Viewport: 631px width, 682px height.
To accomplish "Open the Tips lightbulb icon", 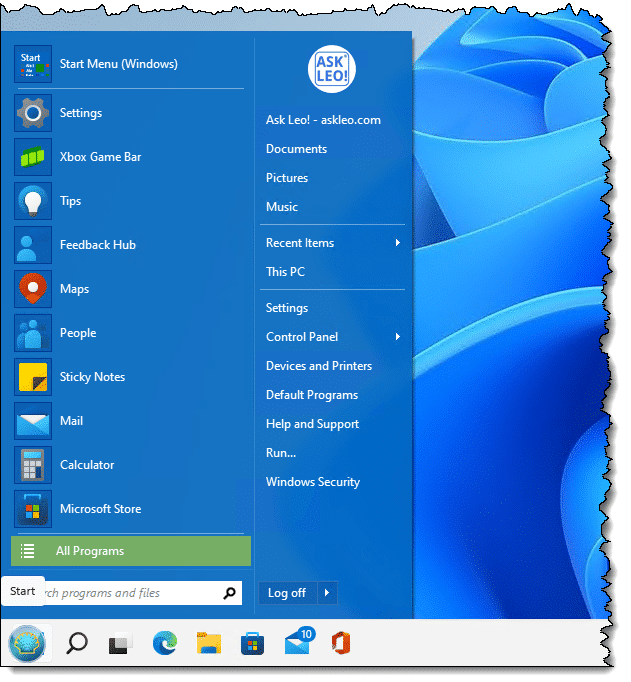I will point(33,201).
